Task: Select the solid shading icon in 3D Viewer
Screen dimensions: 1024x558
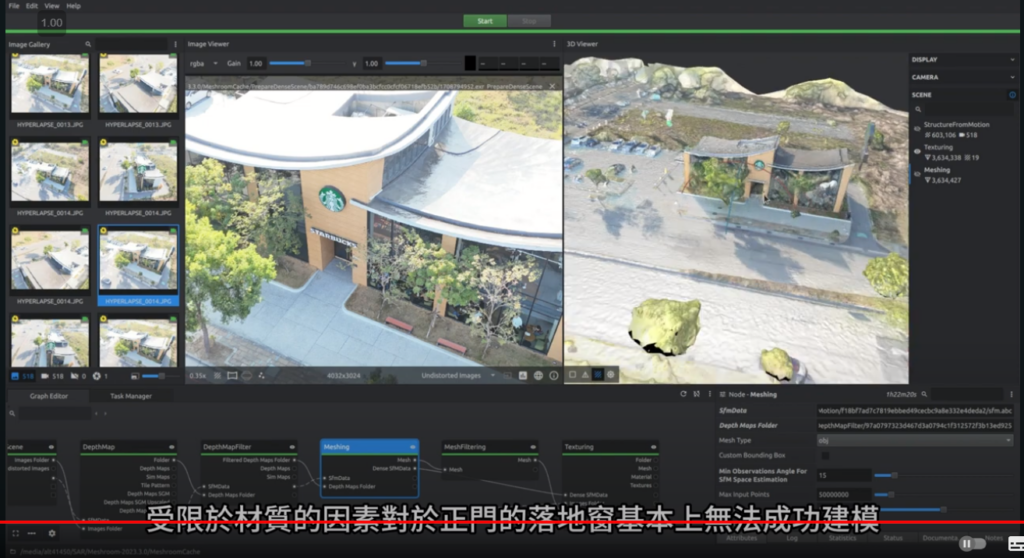Action: tap(572, 375)
